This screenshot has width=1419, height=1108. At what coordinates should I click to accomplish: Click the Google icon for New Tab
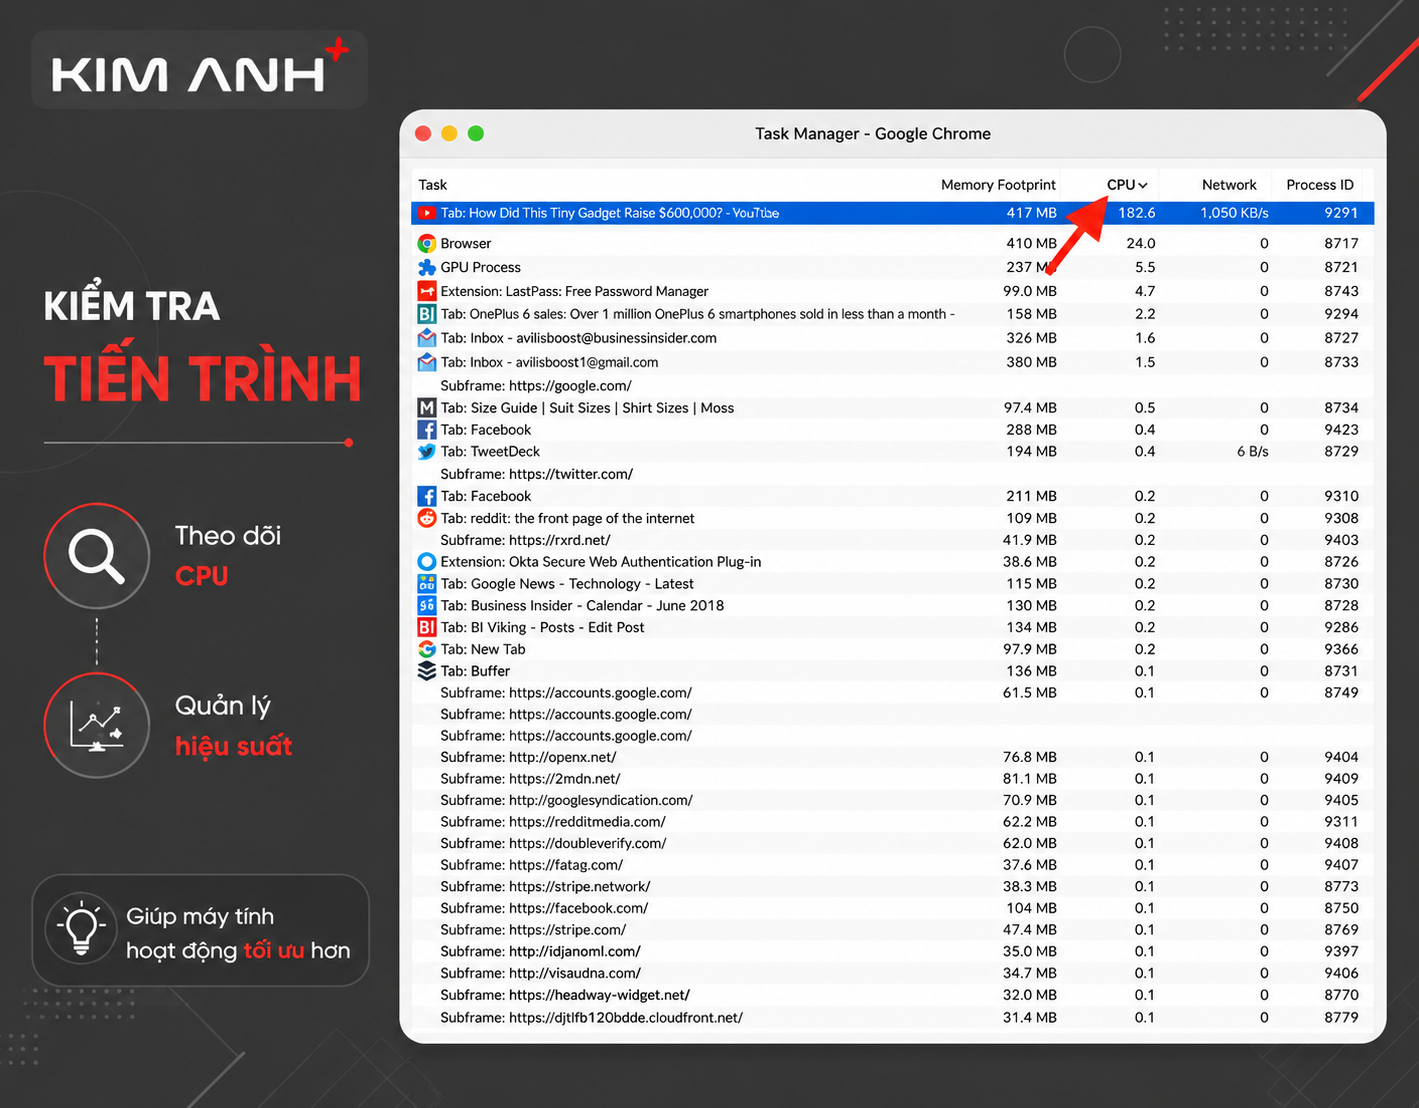(x=427, y=649)
